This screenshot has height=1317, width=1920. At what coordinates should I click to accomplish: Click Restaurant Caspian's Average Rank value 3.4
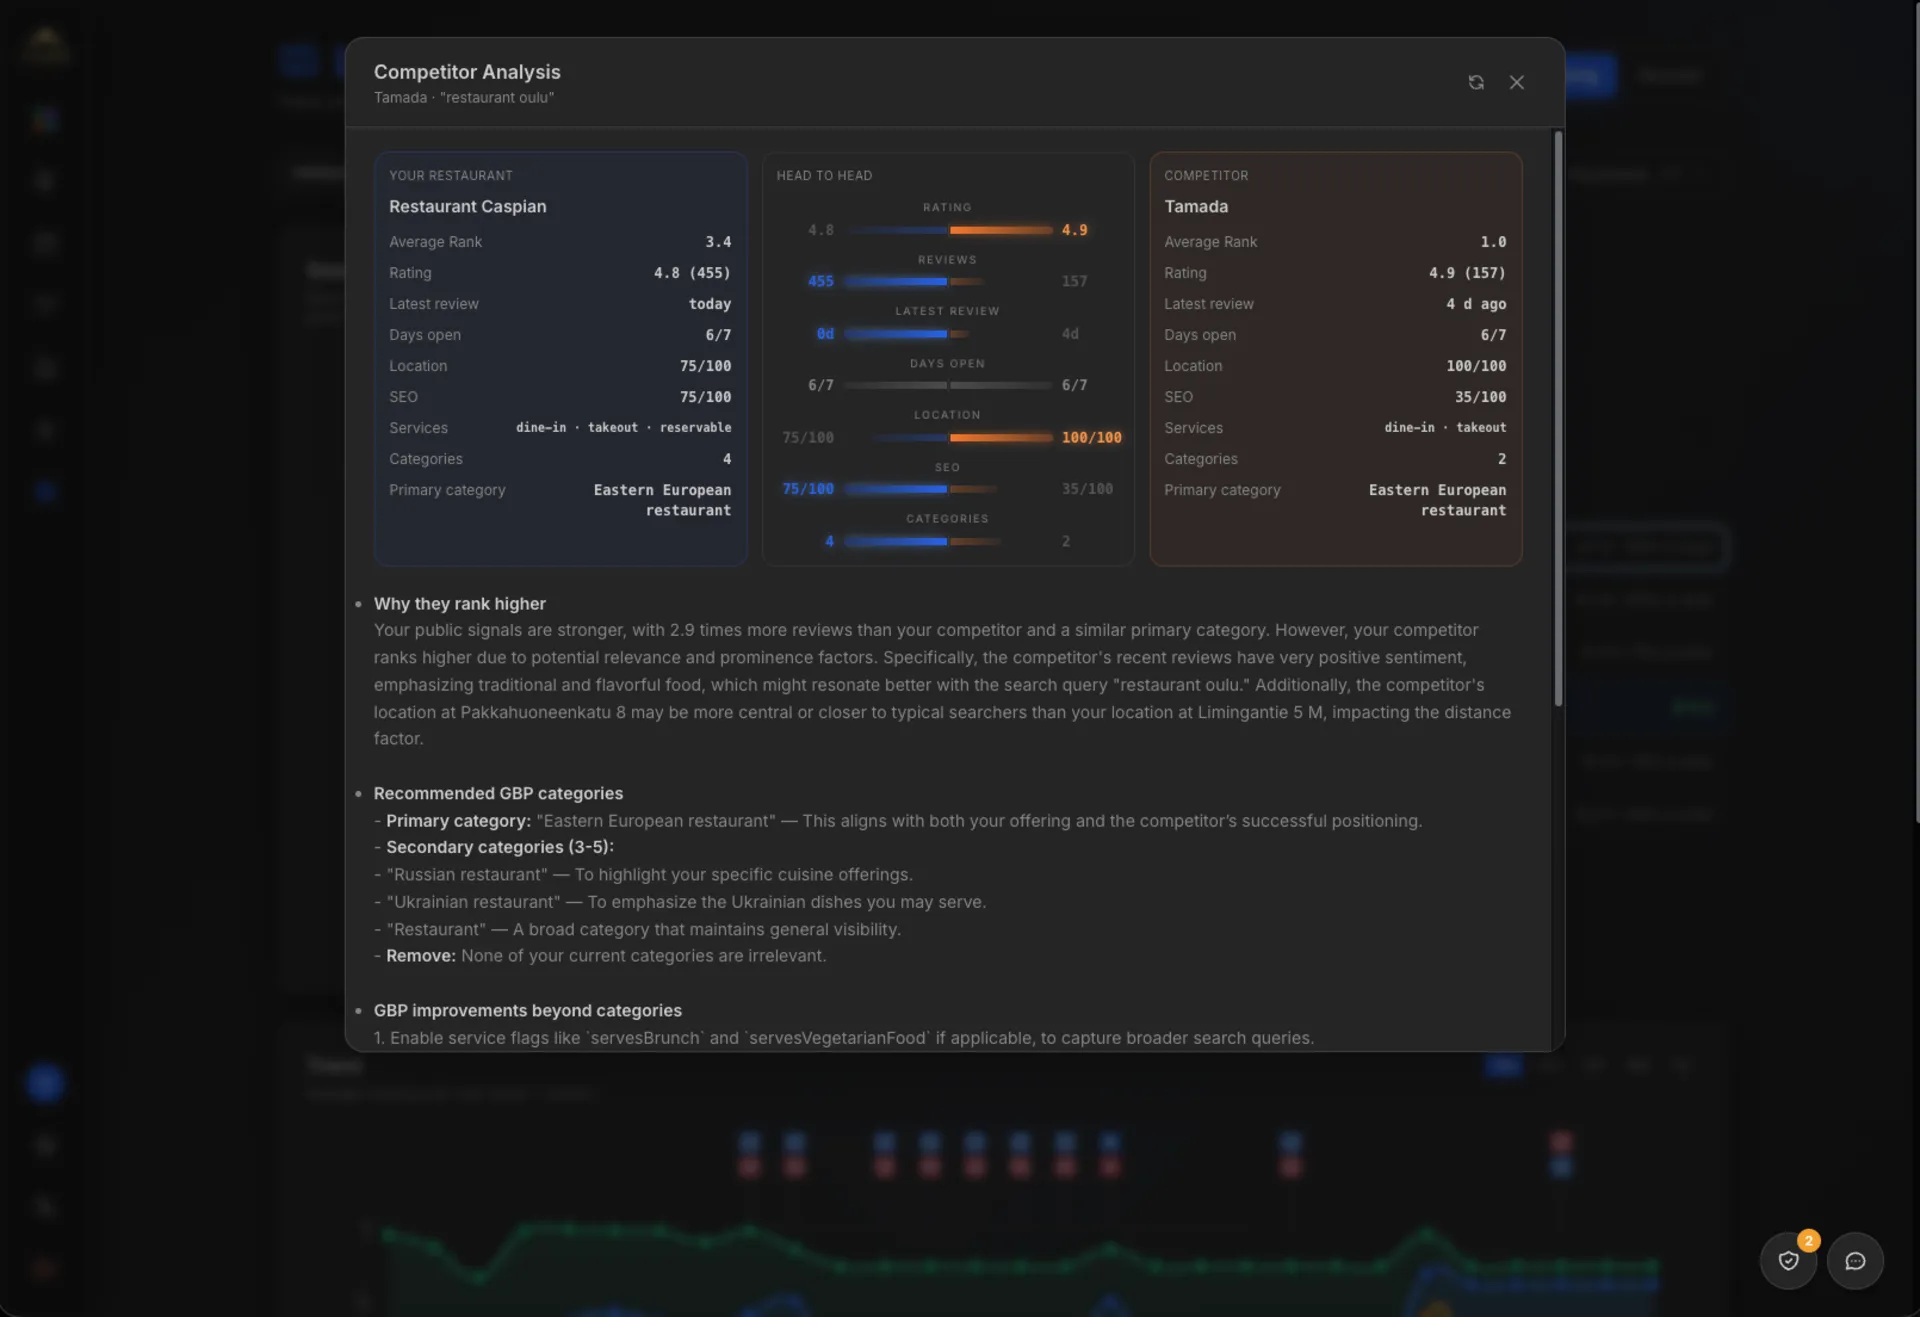coord(718,242)
